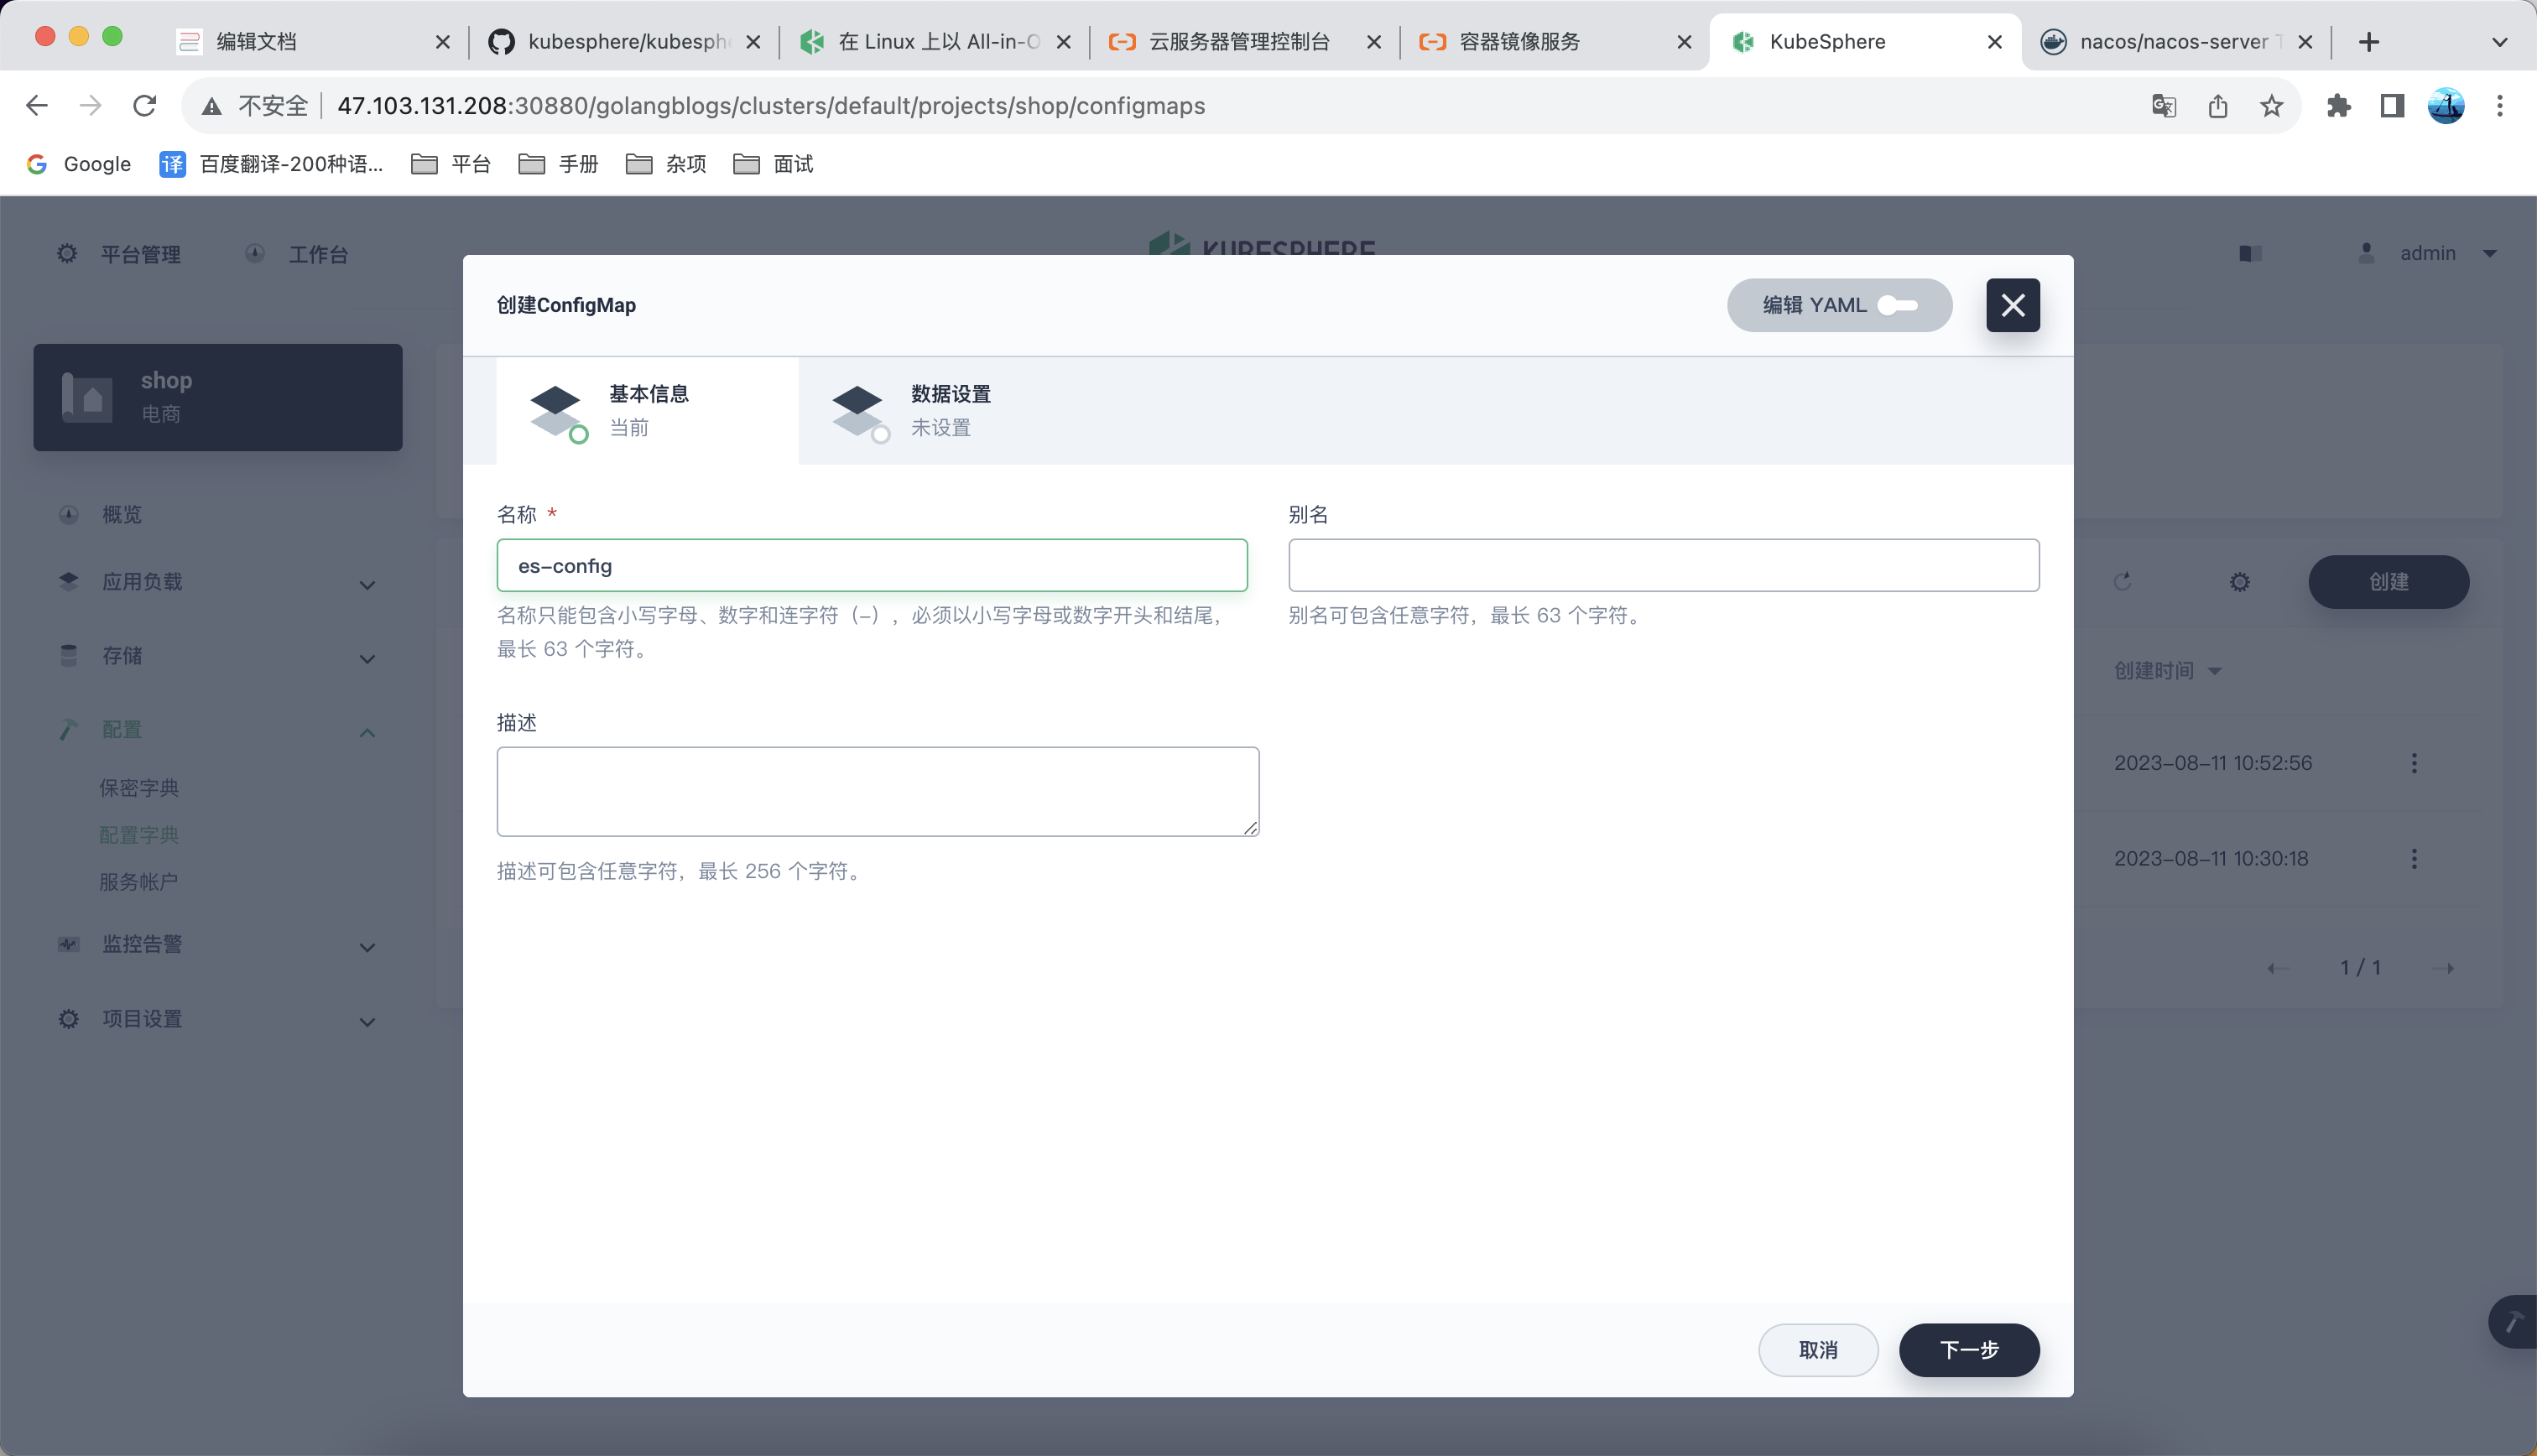Click the KubeSphere platform management icon

(x=66, y=254)
